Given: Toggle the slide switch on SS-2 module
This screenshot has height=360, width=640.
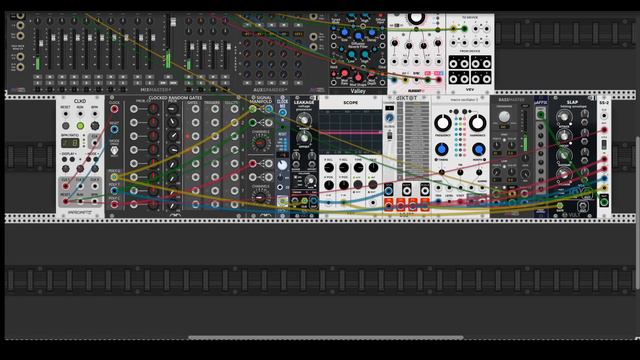Looking at the screenshot, I should (604, 144).
